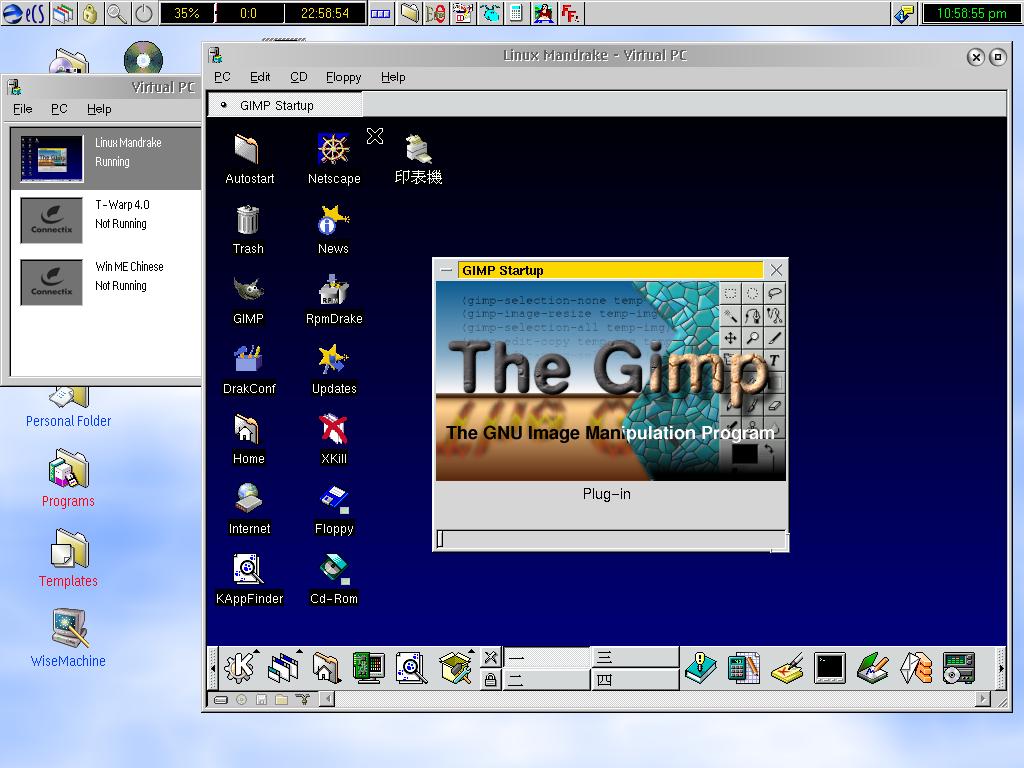Open the CD menu in Linux Mandrake window

298,77
